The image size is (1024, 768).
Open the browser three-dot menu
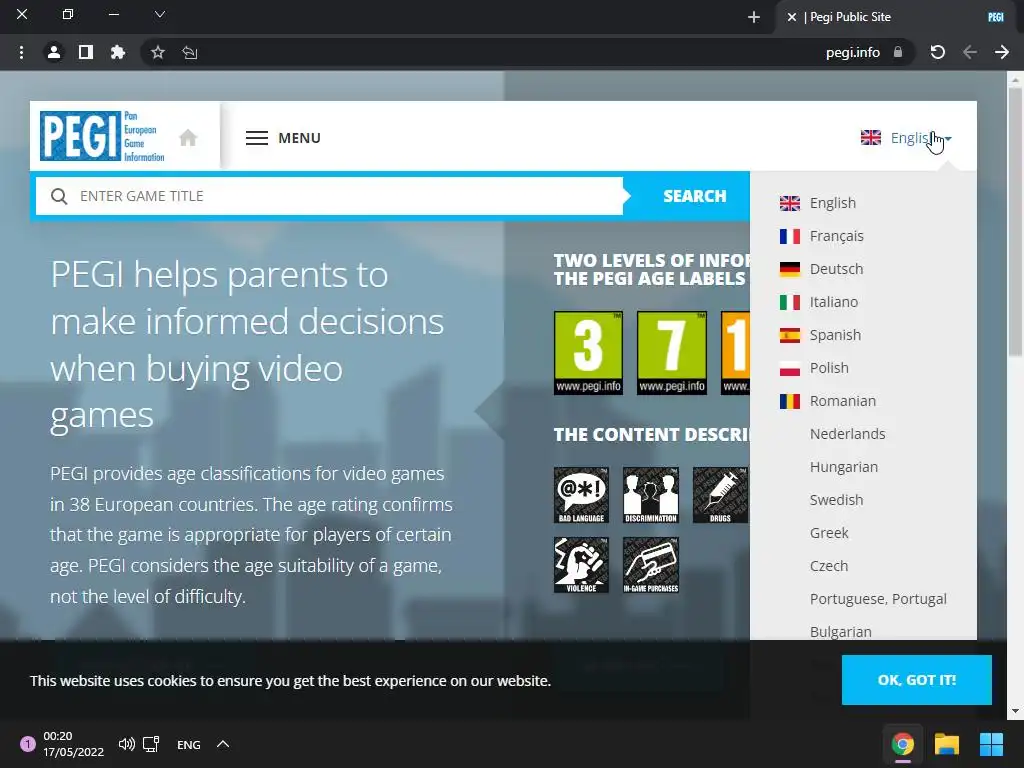22,52
